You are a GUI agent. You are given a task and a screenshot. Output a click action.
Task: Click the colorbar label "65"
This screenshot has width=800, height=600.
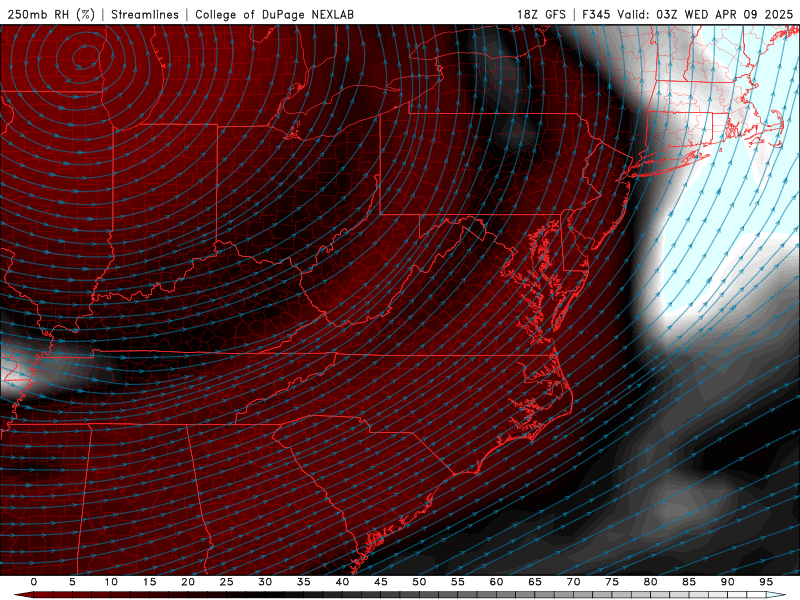tap(535, 582)
